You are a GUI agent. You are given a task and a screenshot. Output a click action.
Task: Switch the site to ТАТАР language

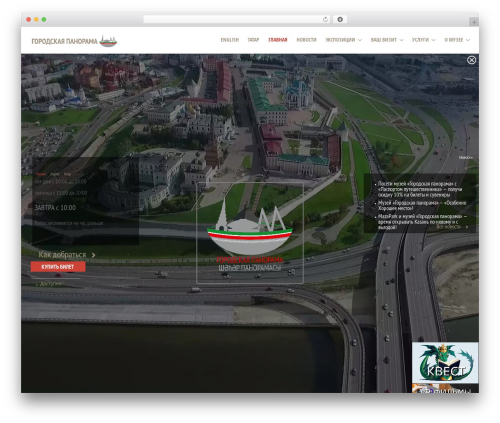pyautogui.click(x=253, y=40)
